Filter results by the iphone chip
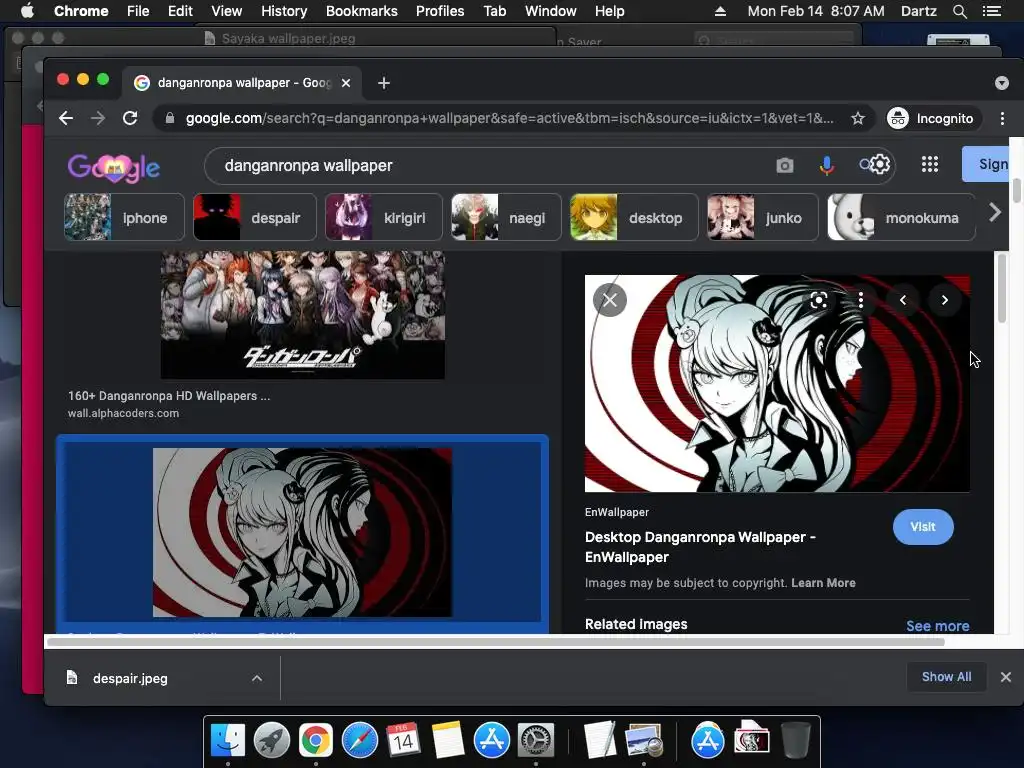Viewport: 1024px width, 768px height. point(124,217)
